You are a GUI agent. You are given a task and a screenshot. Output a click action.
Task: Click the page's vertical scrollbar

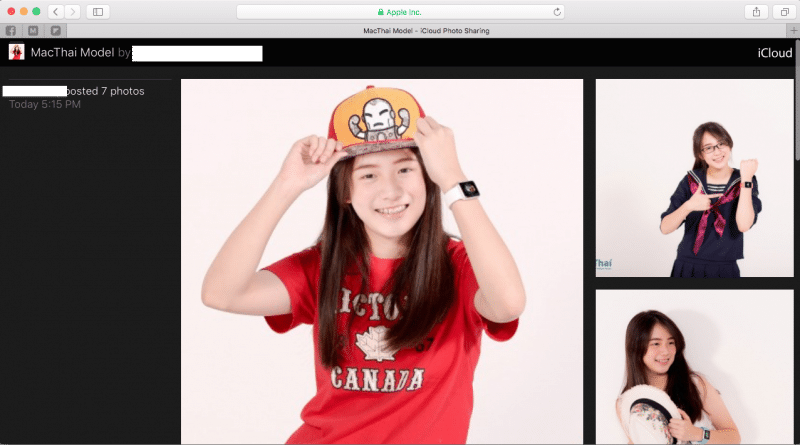[x=797, y=102]
